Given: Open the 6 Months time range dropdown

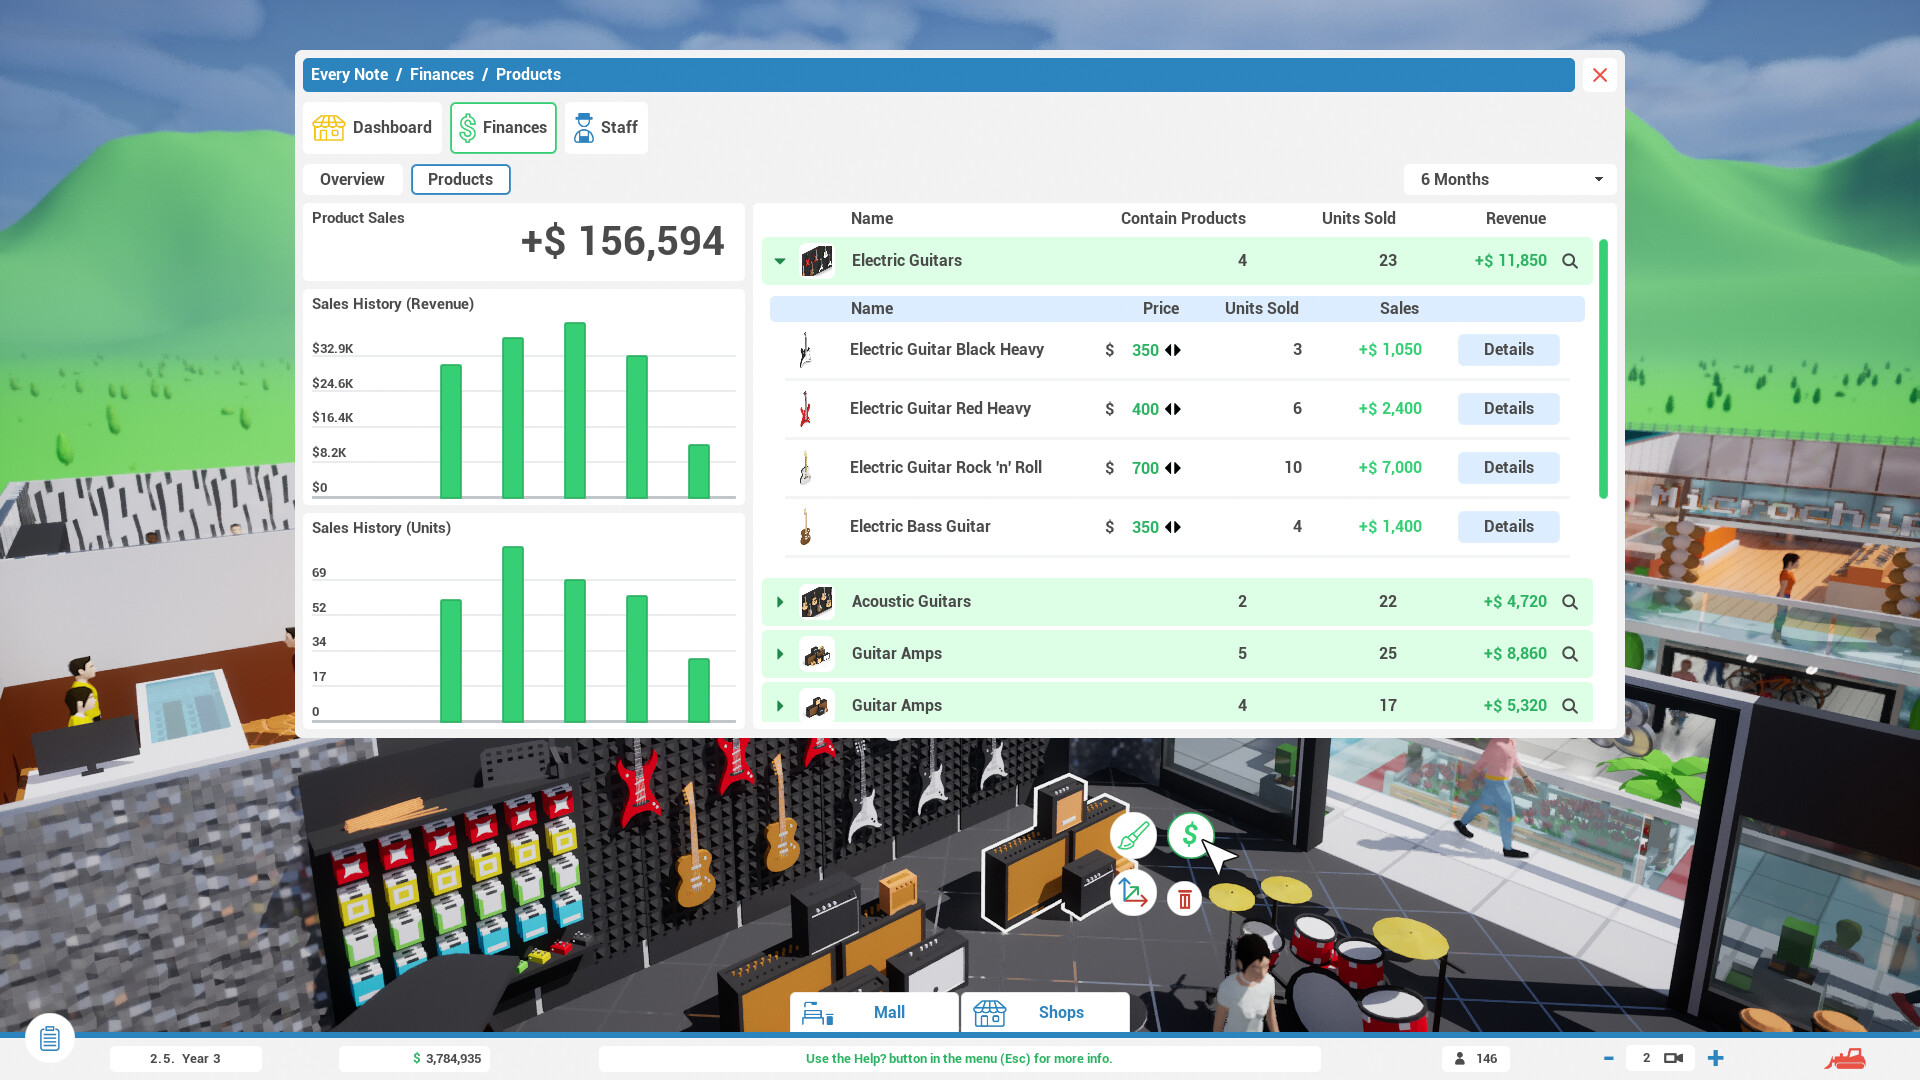Looking at the screenshot, I should point(1509,179).
